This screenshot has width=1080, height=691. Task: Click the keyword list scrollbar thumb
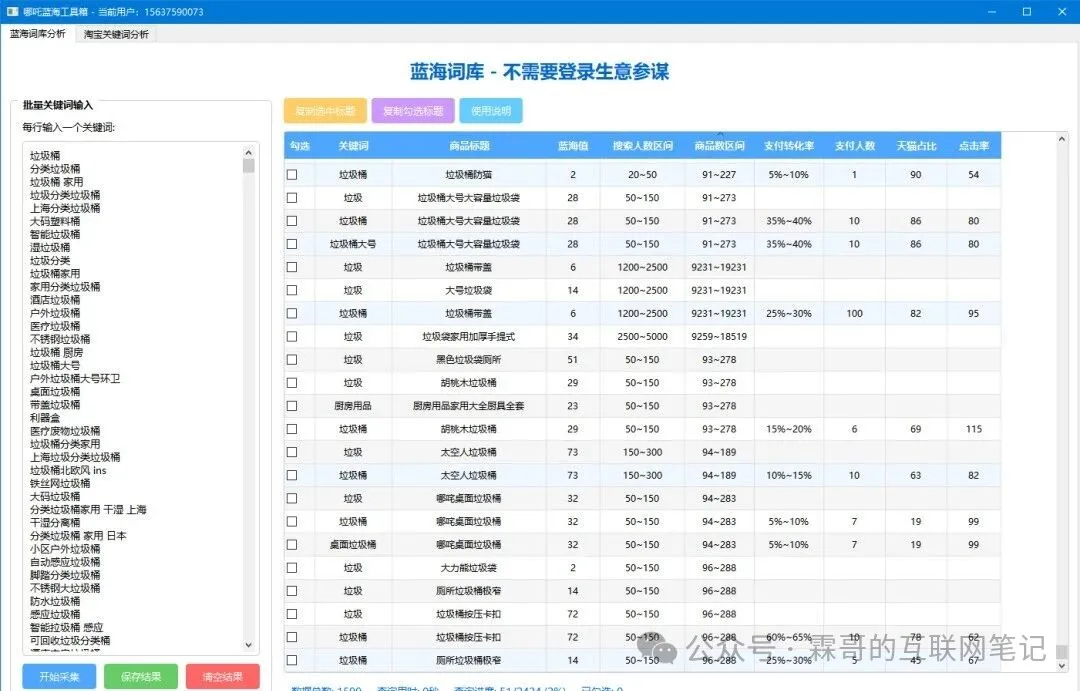pos(249,166)
